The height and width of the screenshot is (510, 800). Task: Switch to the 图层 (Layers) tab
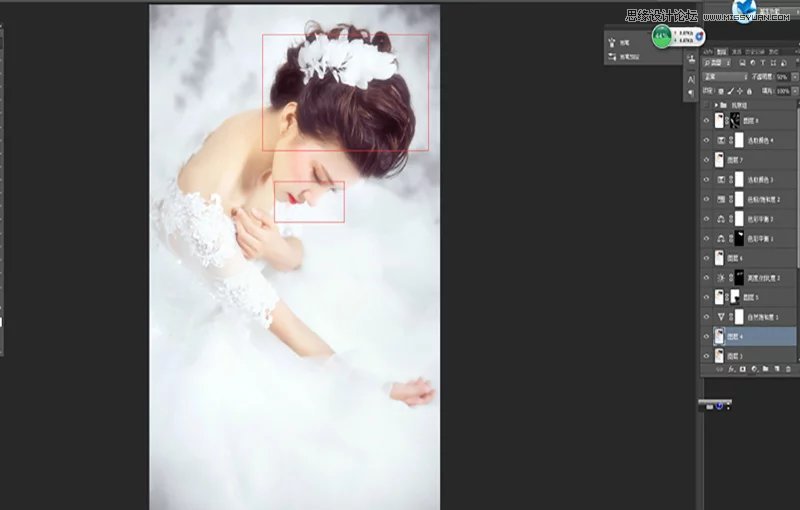721,52
